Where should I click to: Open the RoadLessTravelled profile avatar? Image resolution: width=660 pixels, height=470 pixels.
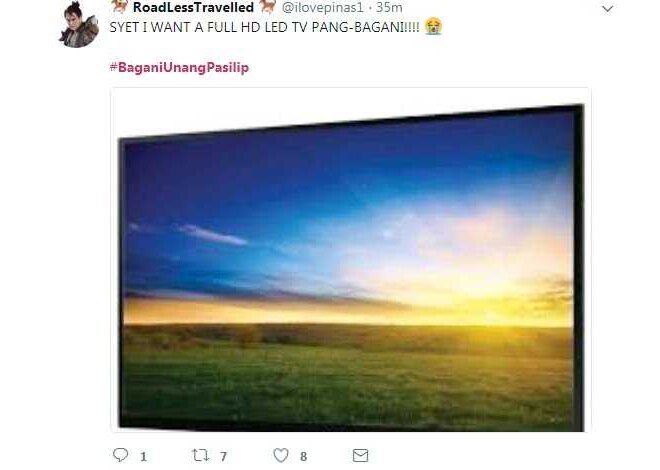[79, 24]
